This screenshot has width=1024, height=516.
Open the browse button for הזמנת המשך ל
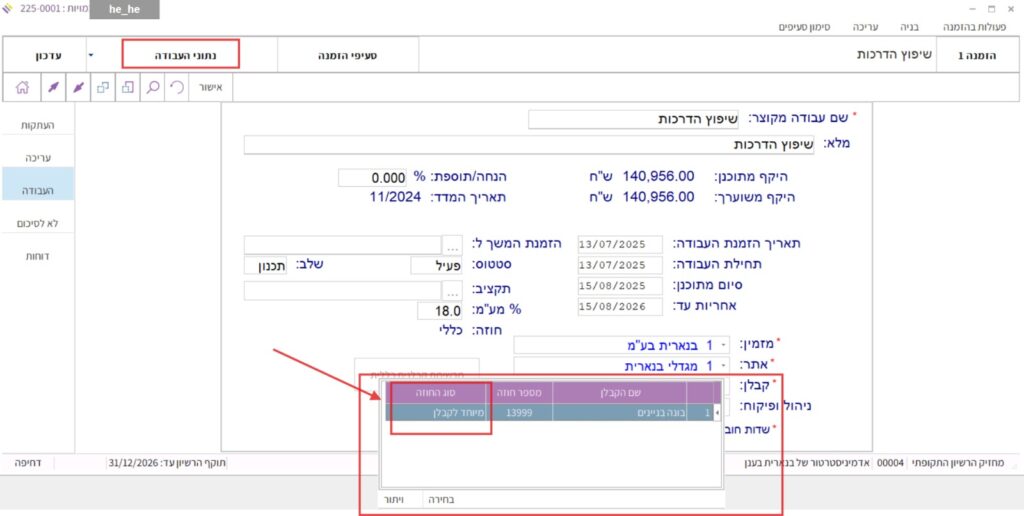[453, 245]
